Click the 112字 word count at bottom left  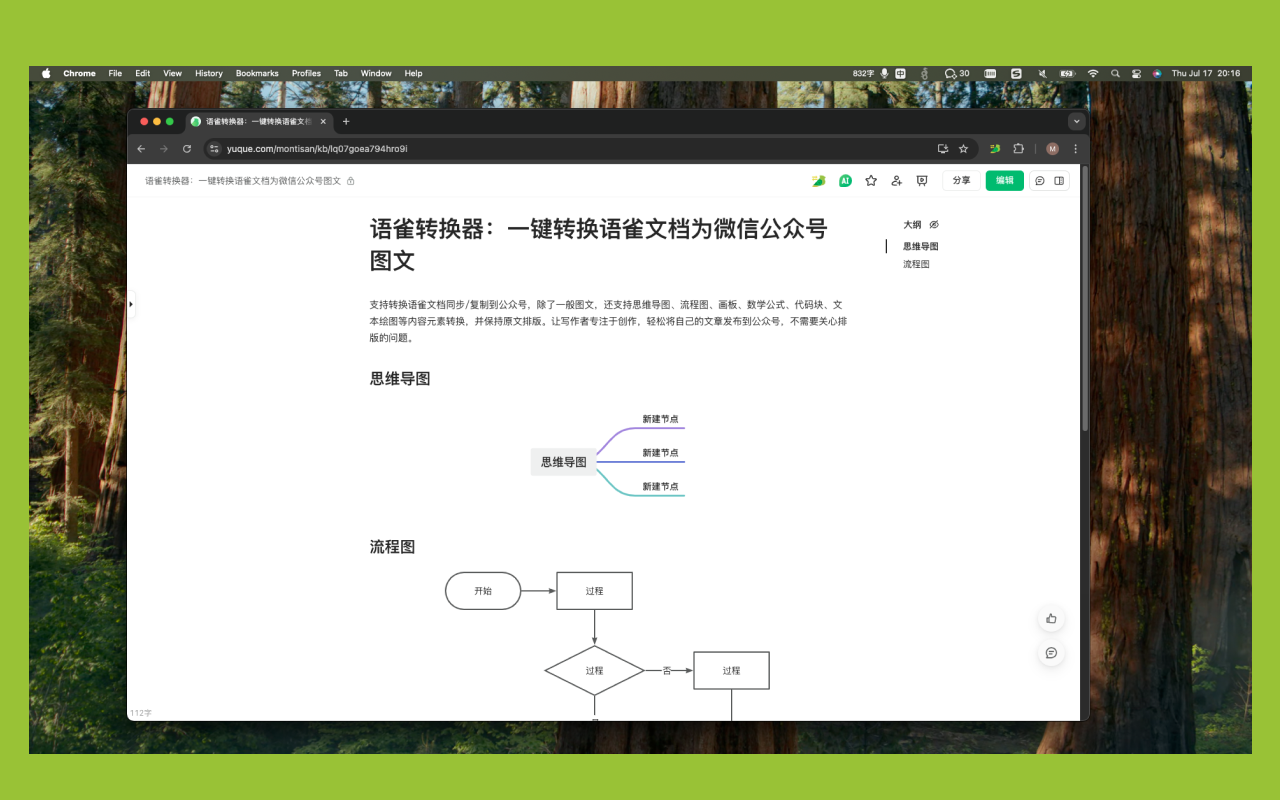click(x=140, y=713)
